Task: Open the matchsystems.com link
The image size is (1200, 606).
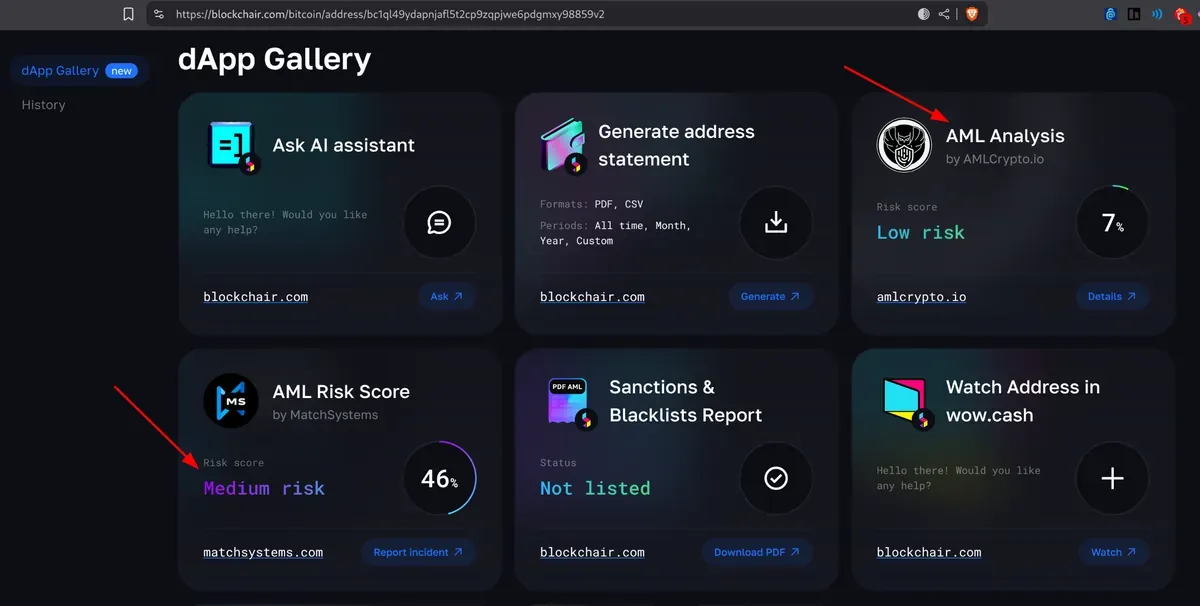Action: (263, 552)
